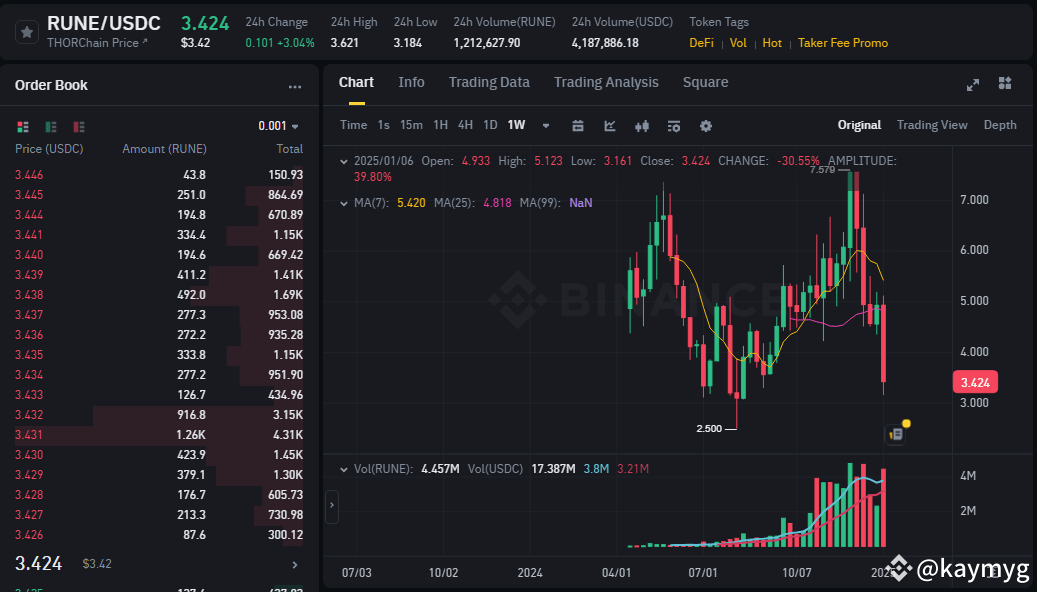Click the Amount (RUNE) column header
1037x592 pixels.
(x=164, y=149)
